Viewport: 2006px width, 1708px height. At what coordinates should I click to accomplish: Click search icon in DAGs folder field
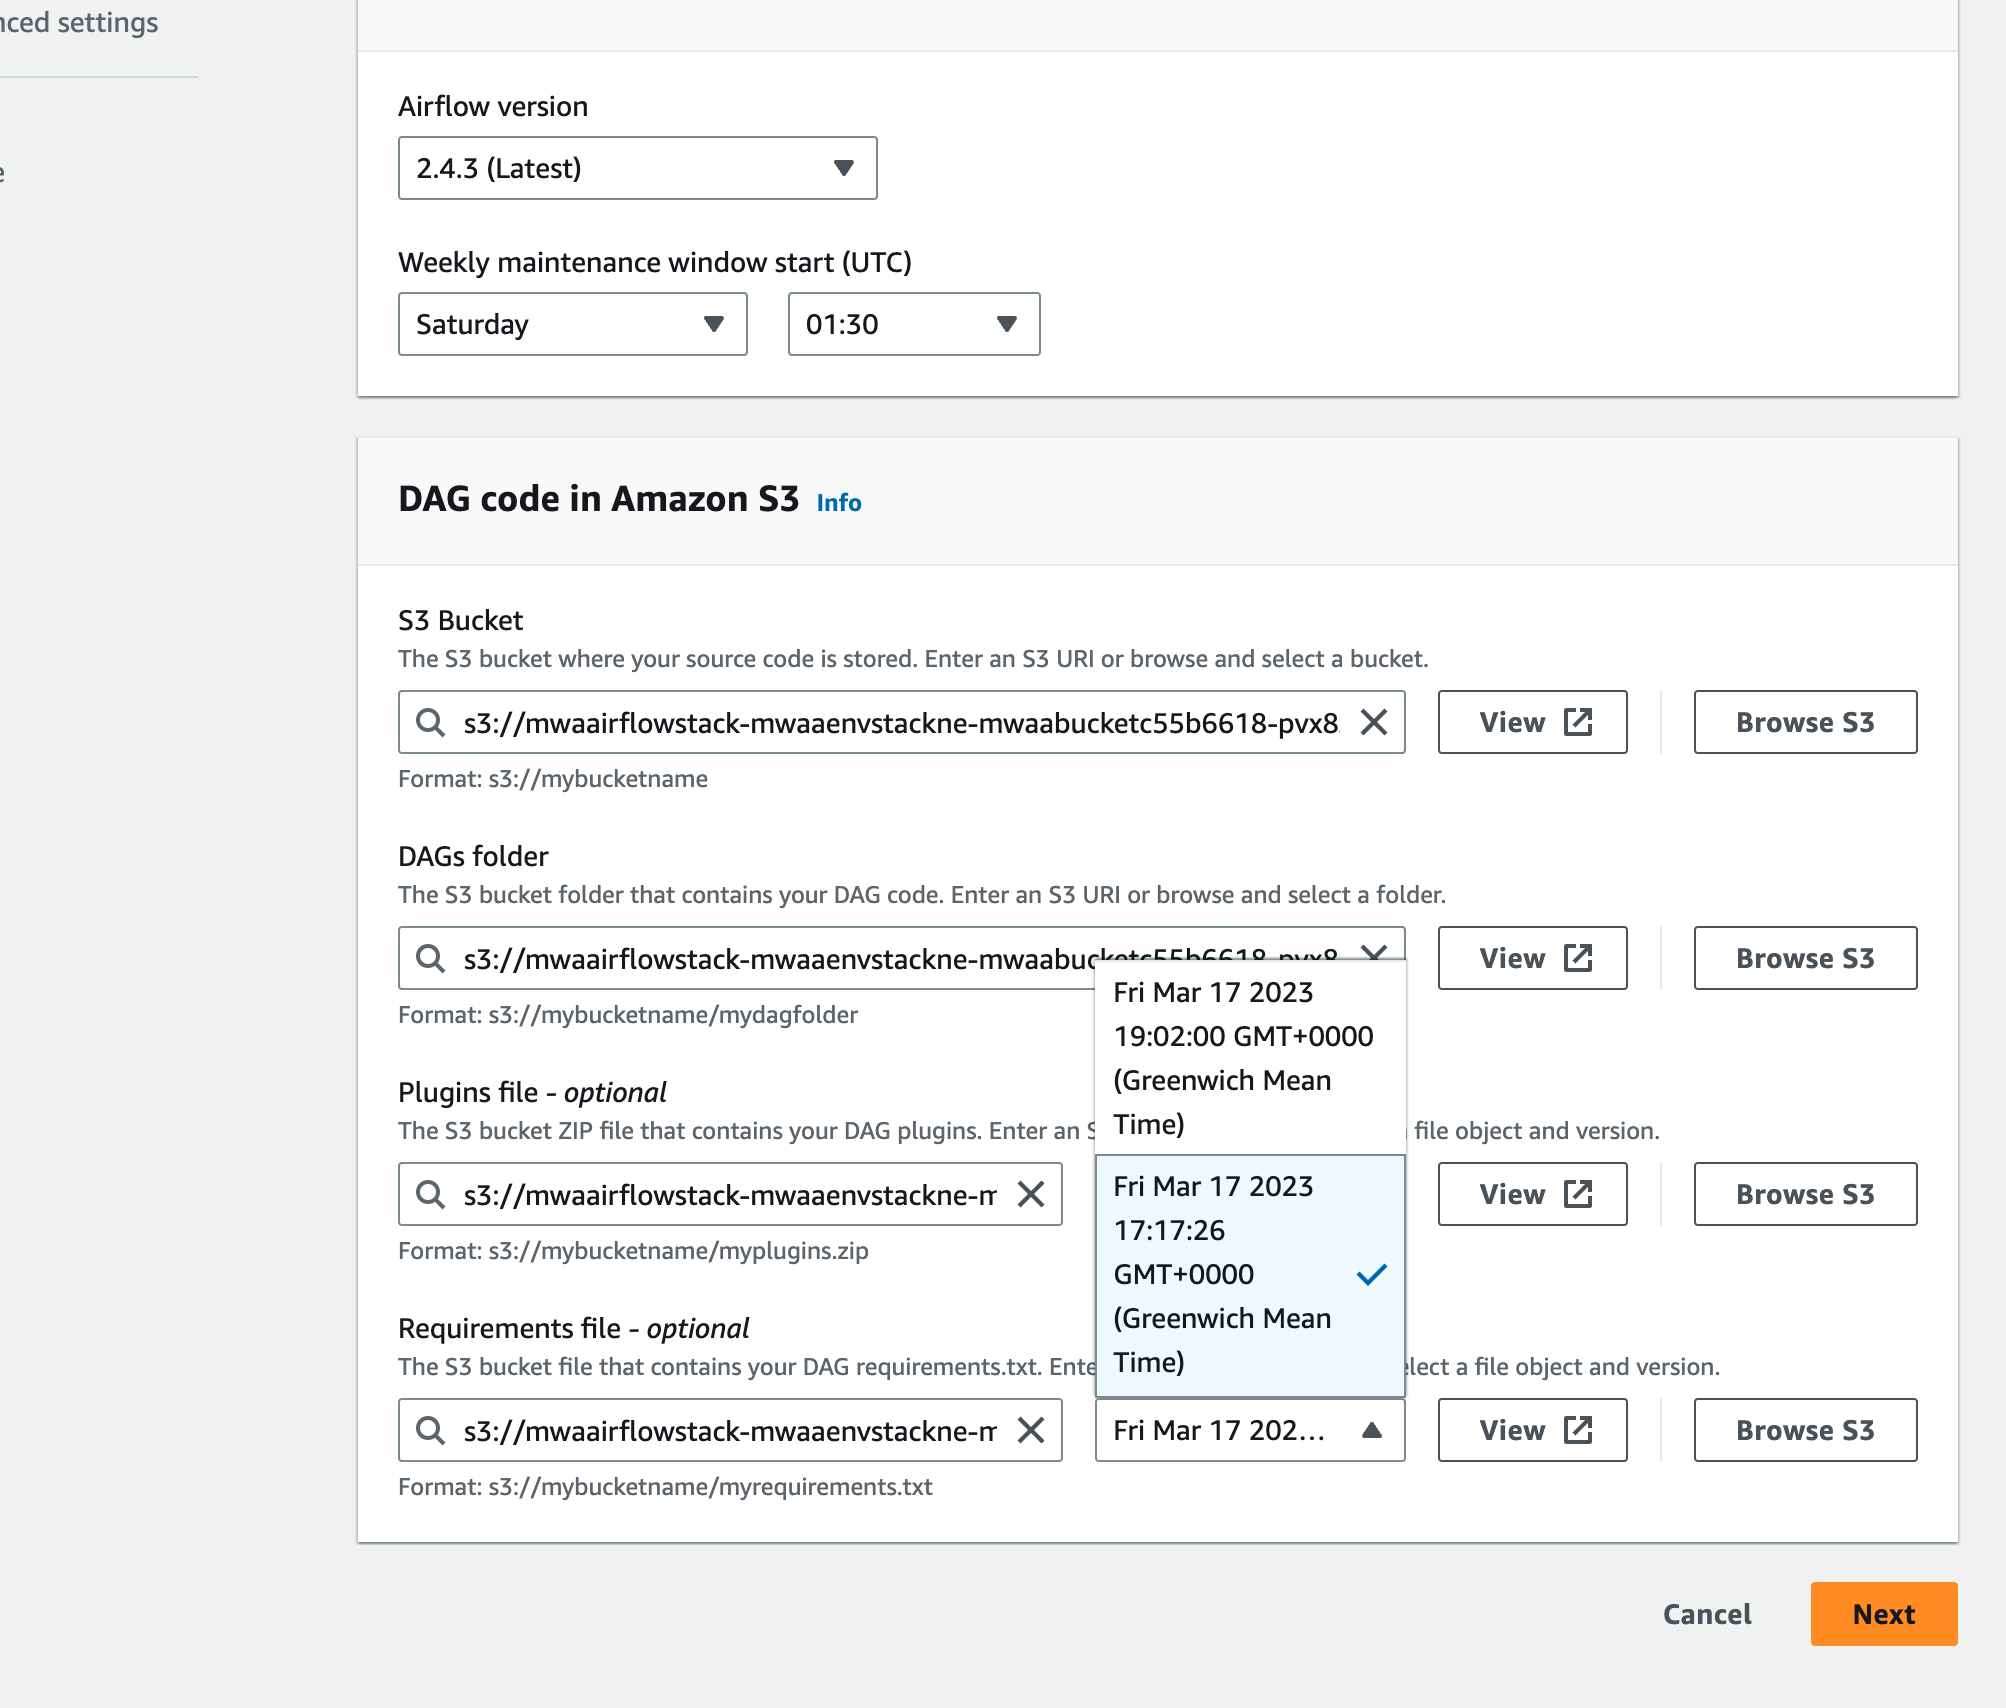tap(430, 958)
